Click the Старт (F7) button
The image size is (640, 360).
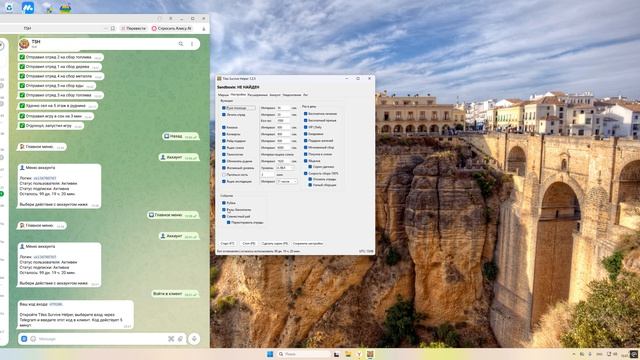pos(228,244)
